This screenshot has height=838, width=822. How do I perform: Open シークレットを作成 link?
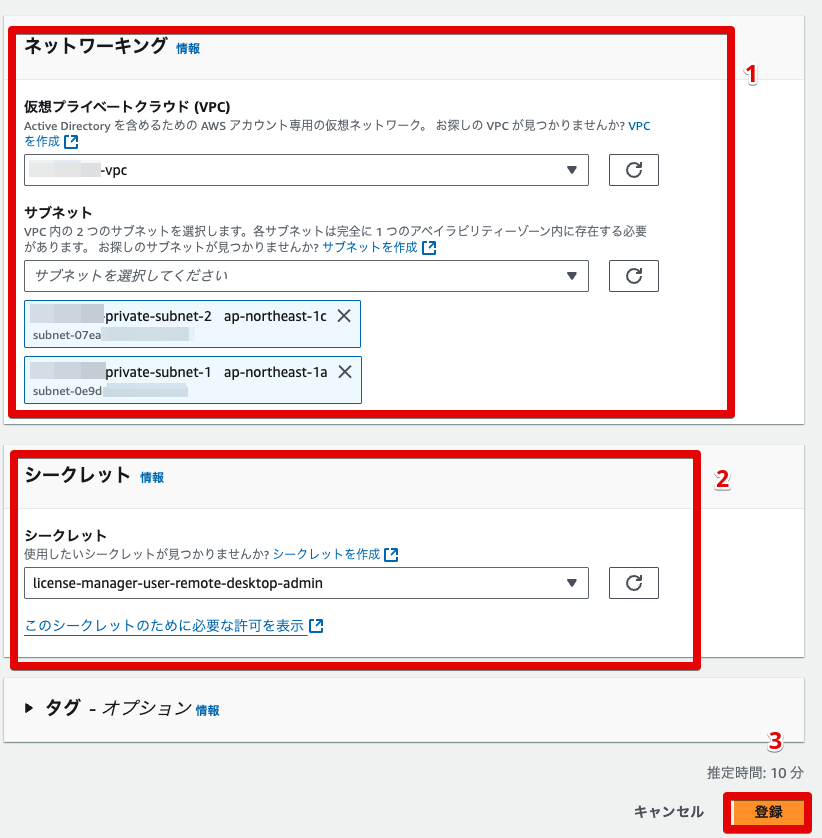pyautogui.click(x=327, y=554)
